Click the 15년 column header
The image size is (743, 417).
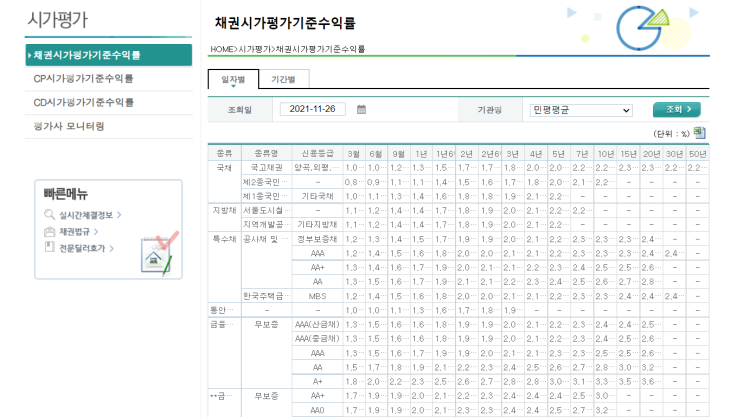[628, 154]
